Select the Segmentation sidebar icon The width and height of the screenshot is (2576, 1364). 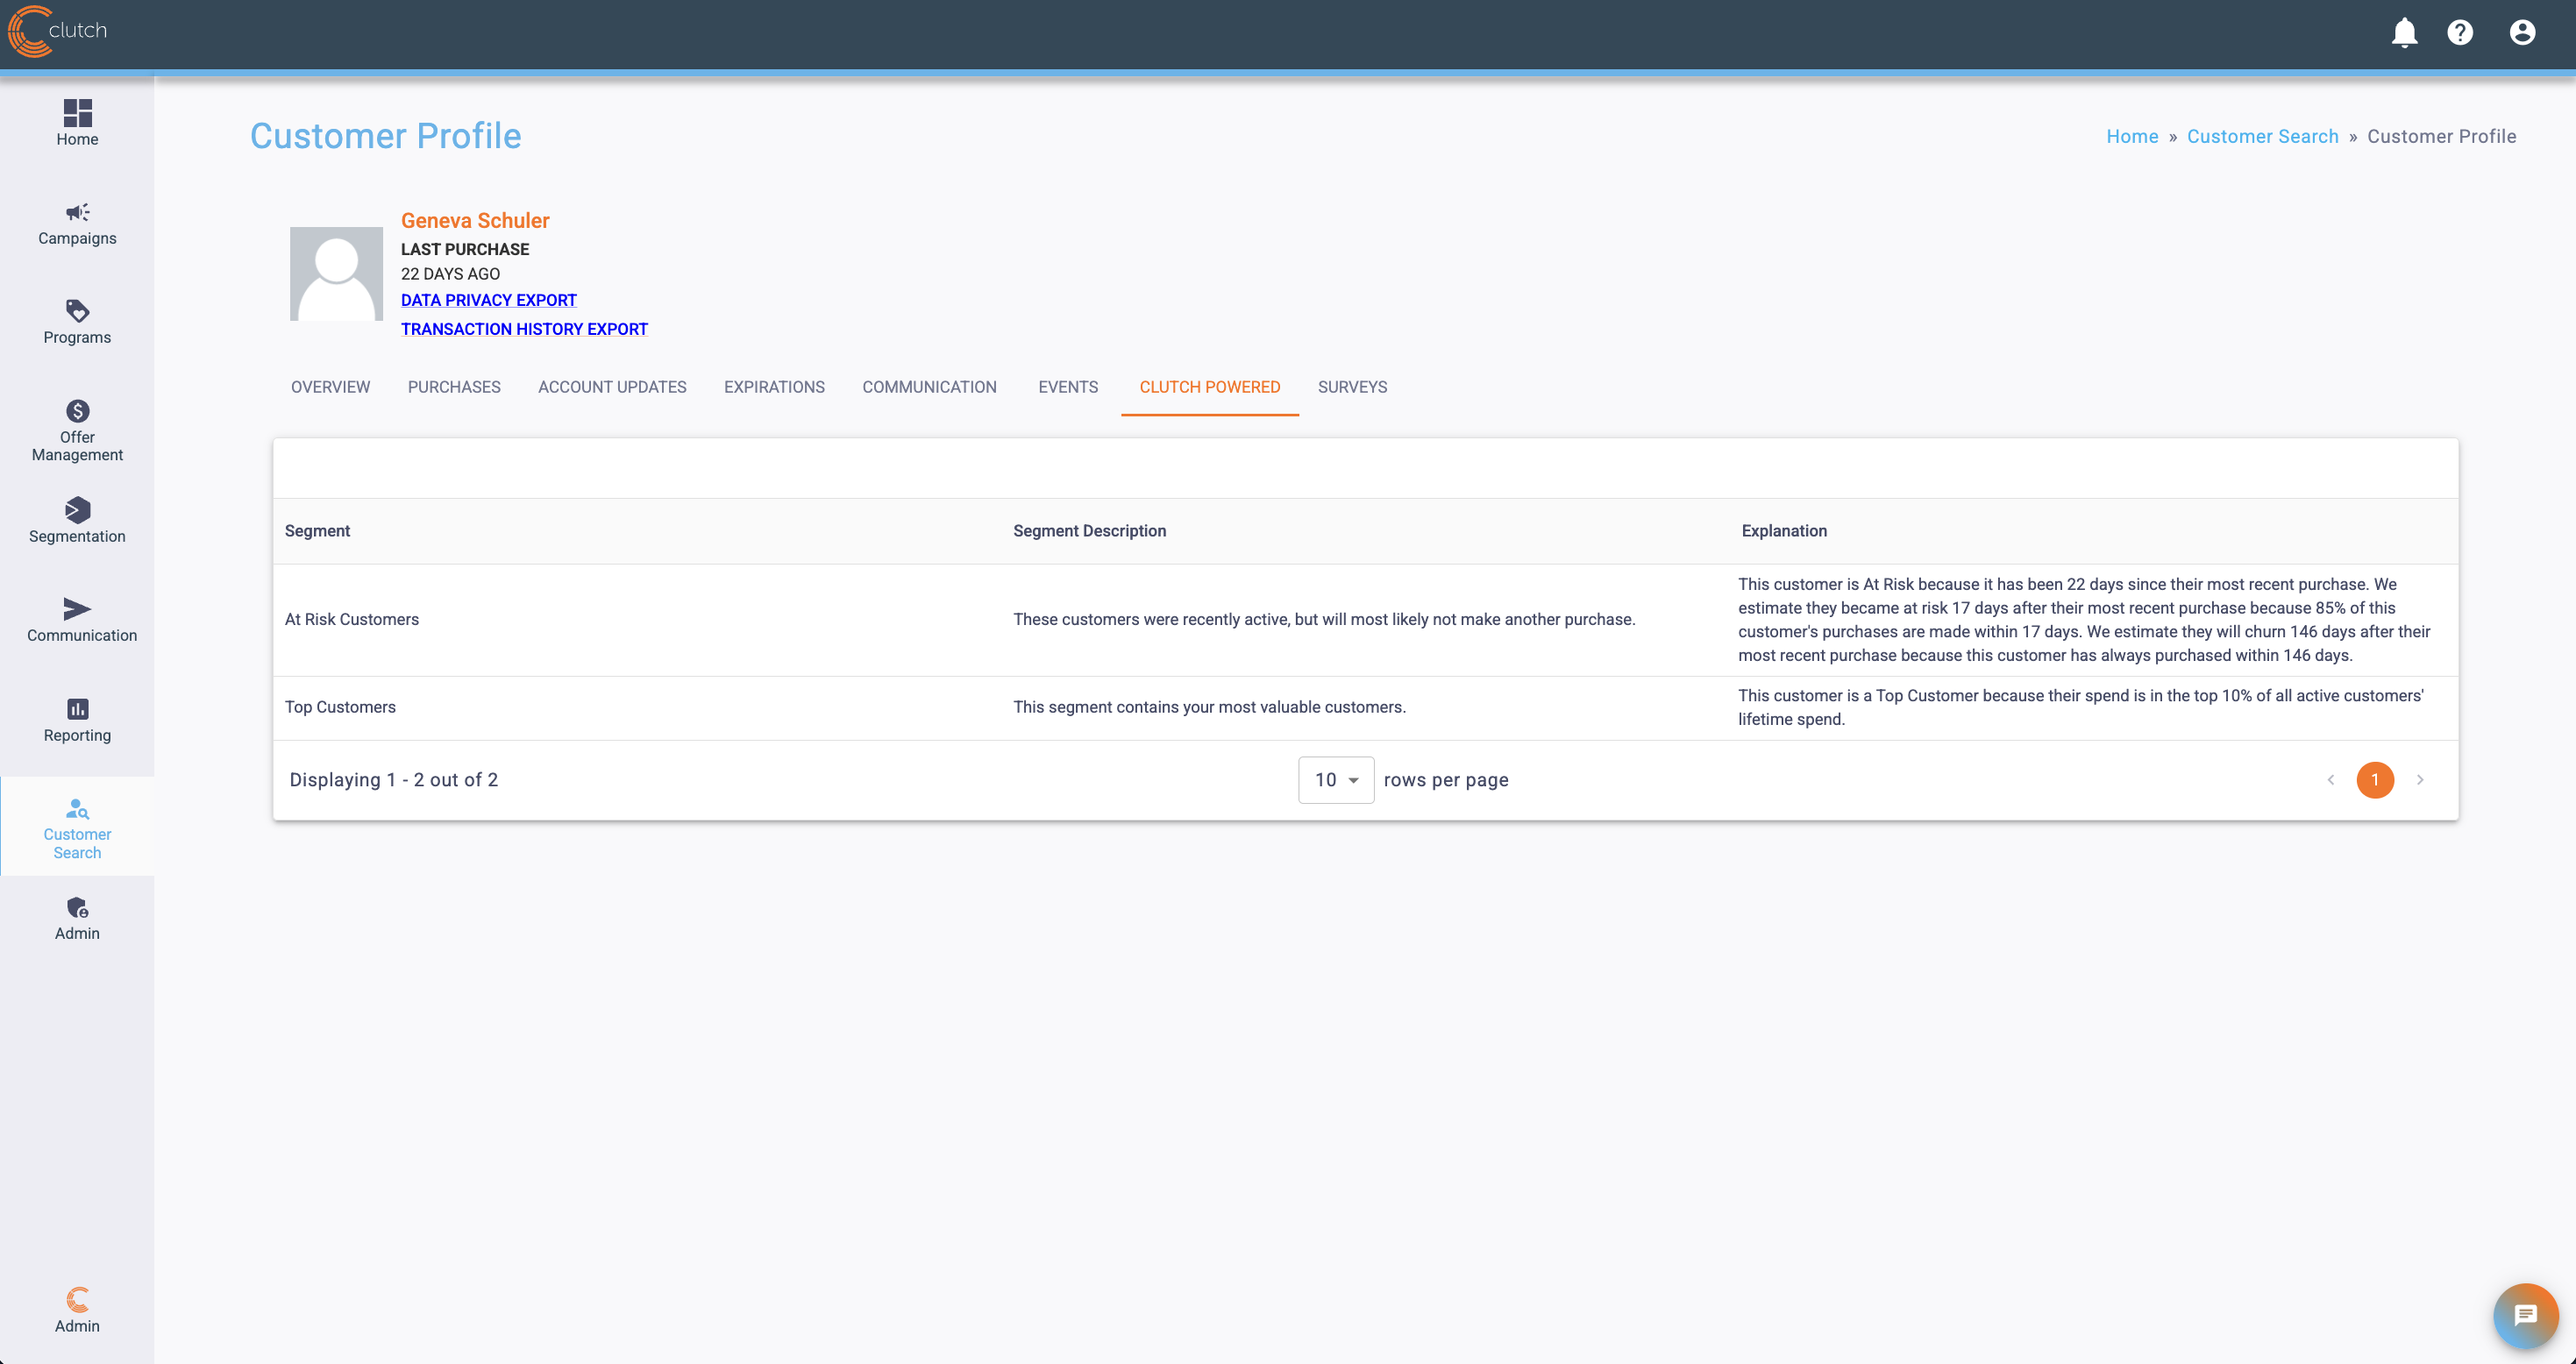[x=77, y=511]
